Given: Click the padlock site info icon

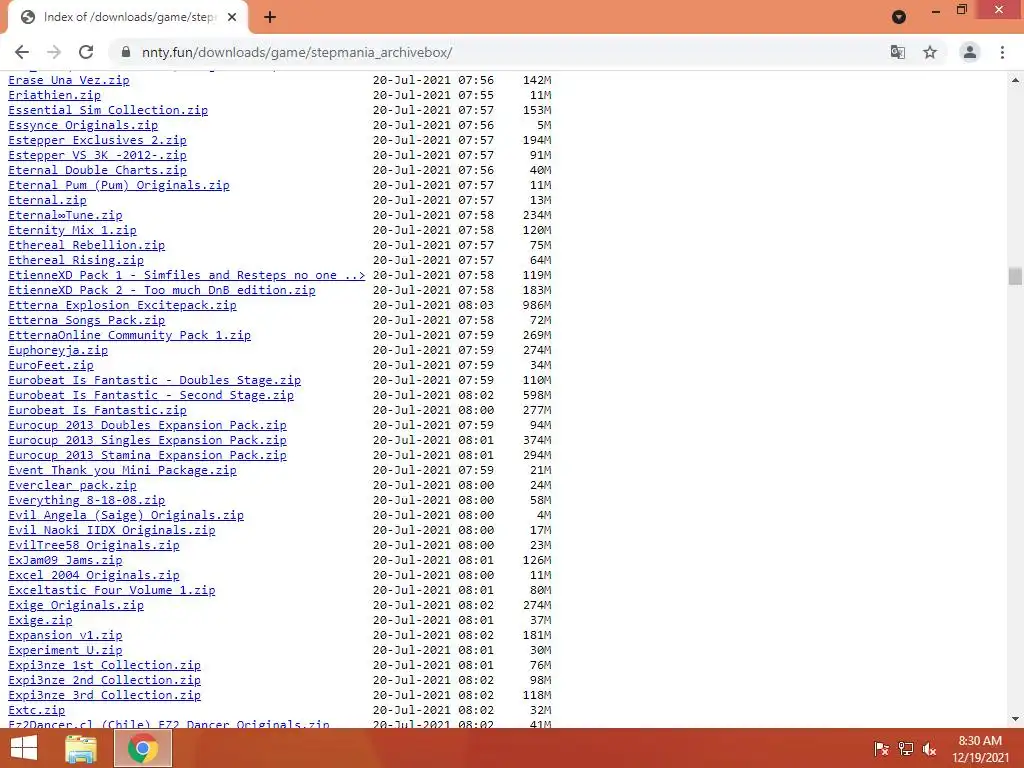Looking at the screenshot, I should tap(126, 52).
